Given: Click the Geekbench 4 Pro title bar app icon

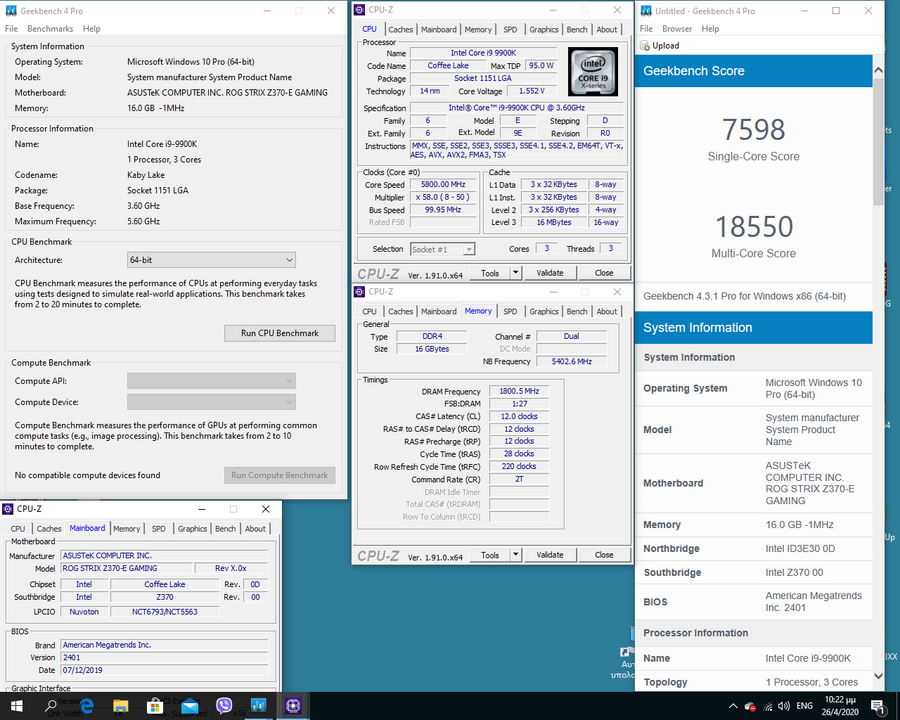Looking at the screenshot, I should pyautogui.click(x=10, y=10).
